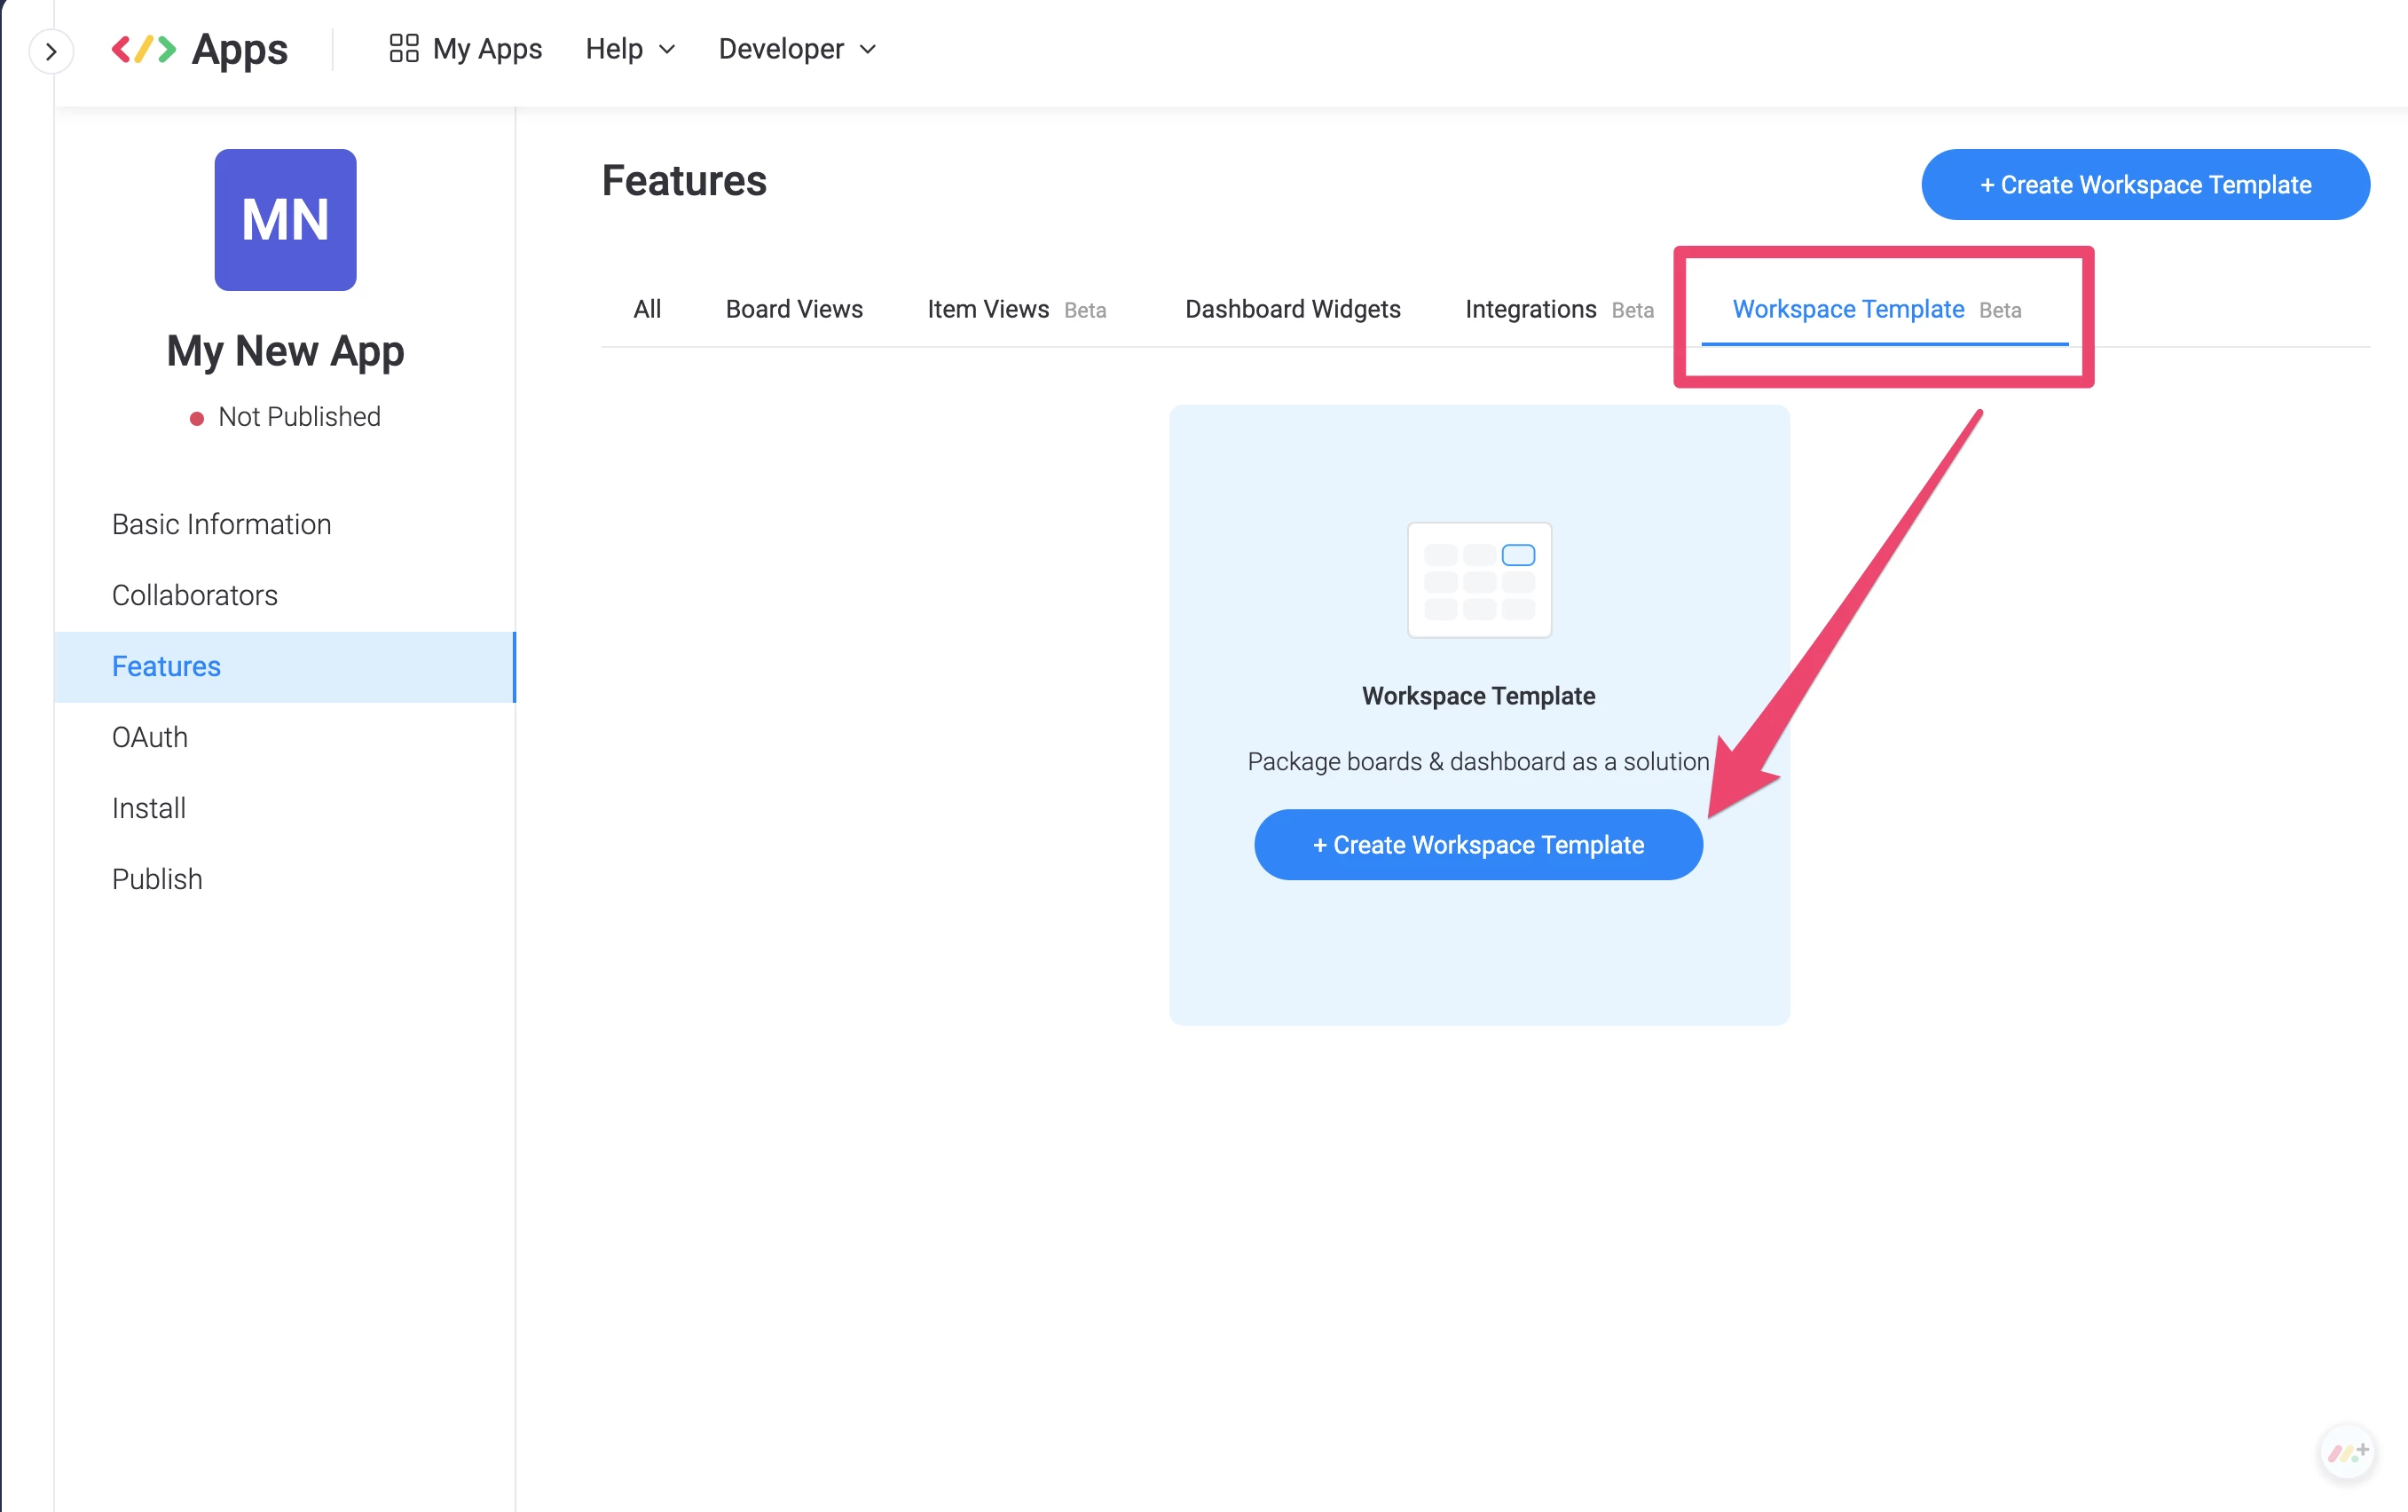The width and height of the screenshot is (2408, 1512).
Task: Click the Workspace Template card illustration
Action: tap(1479, 580)
